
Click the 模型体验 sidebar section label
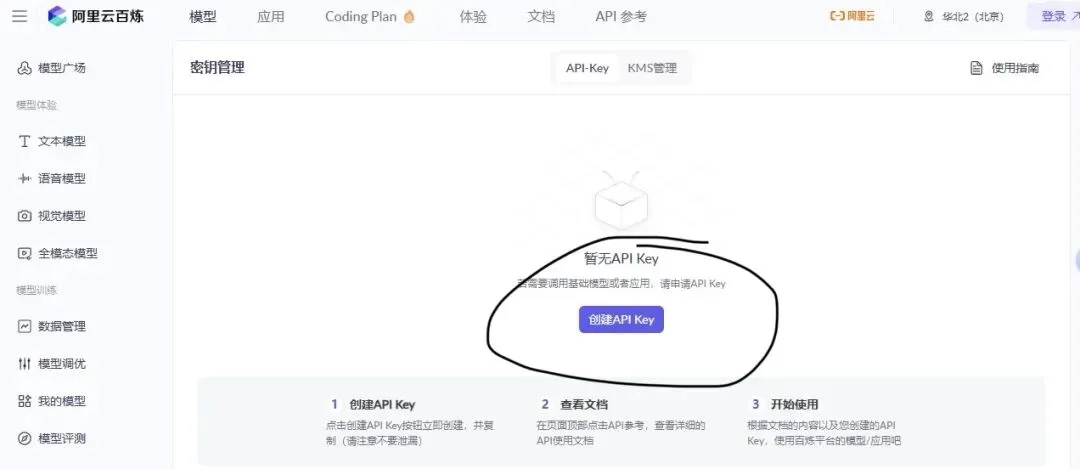[x=37, y=105]
